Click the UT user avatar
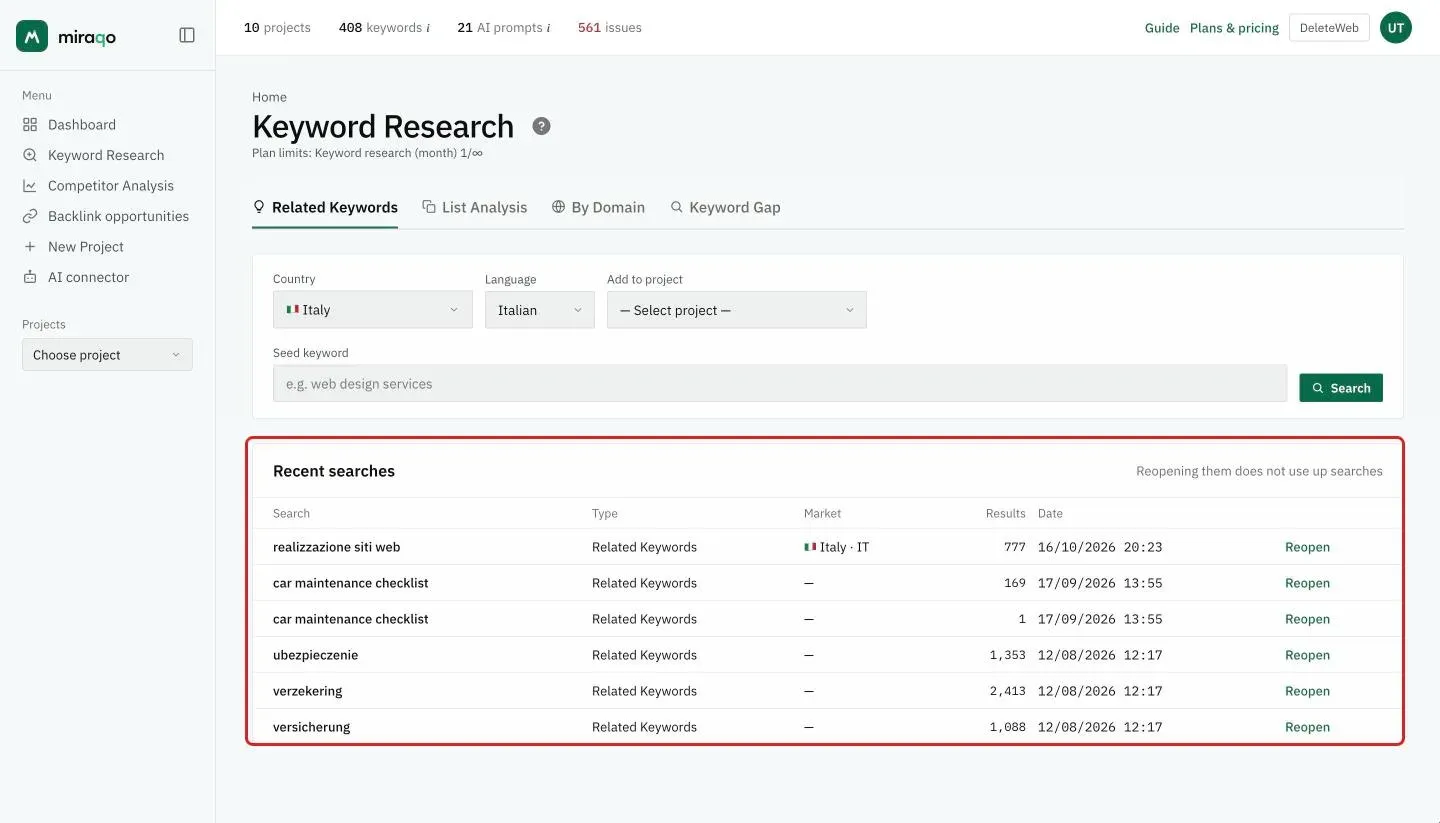The image size is (1440, 823). click(x=1396, y=28)
